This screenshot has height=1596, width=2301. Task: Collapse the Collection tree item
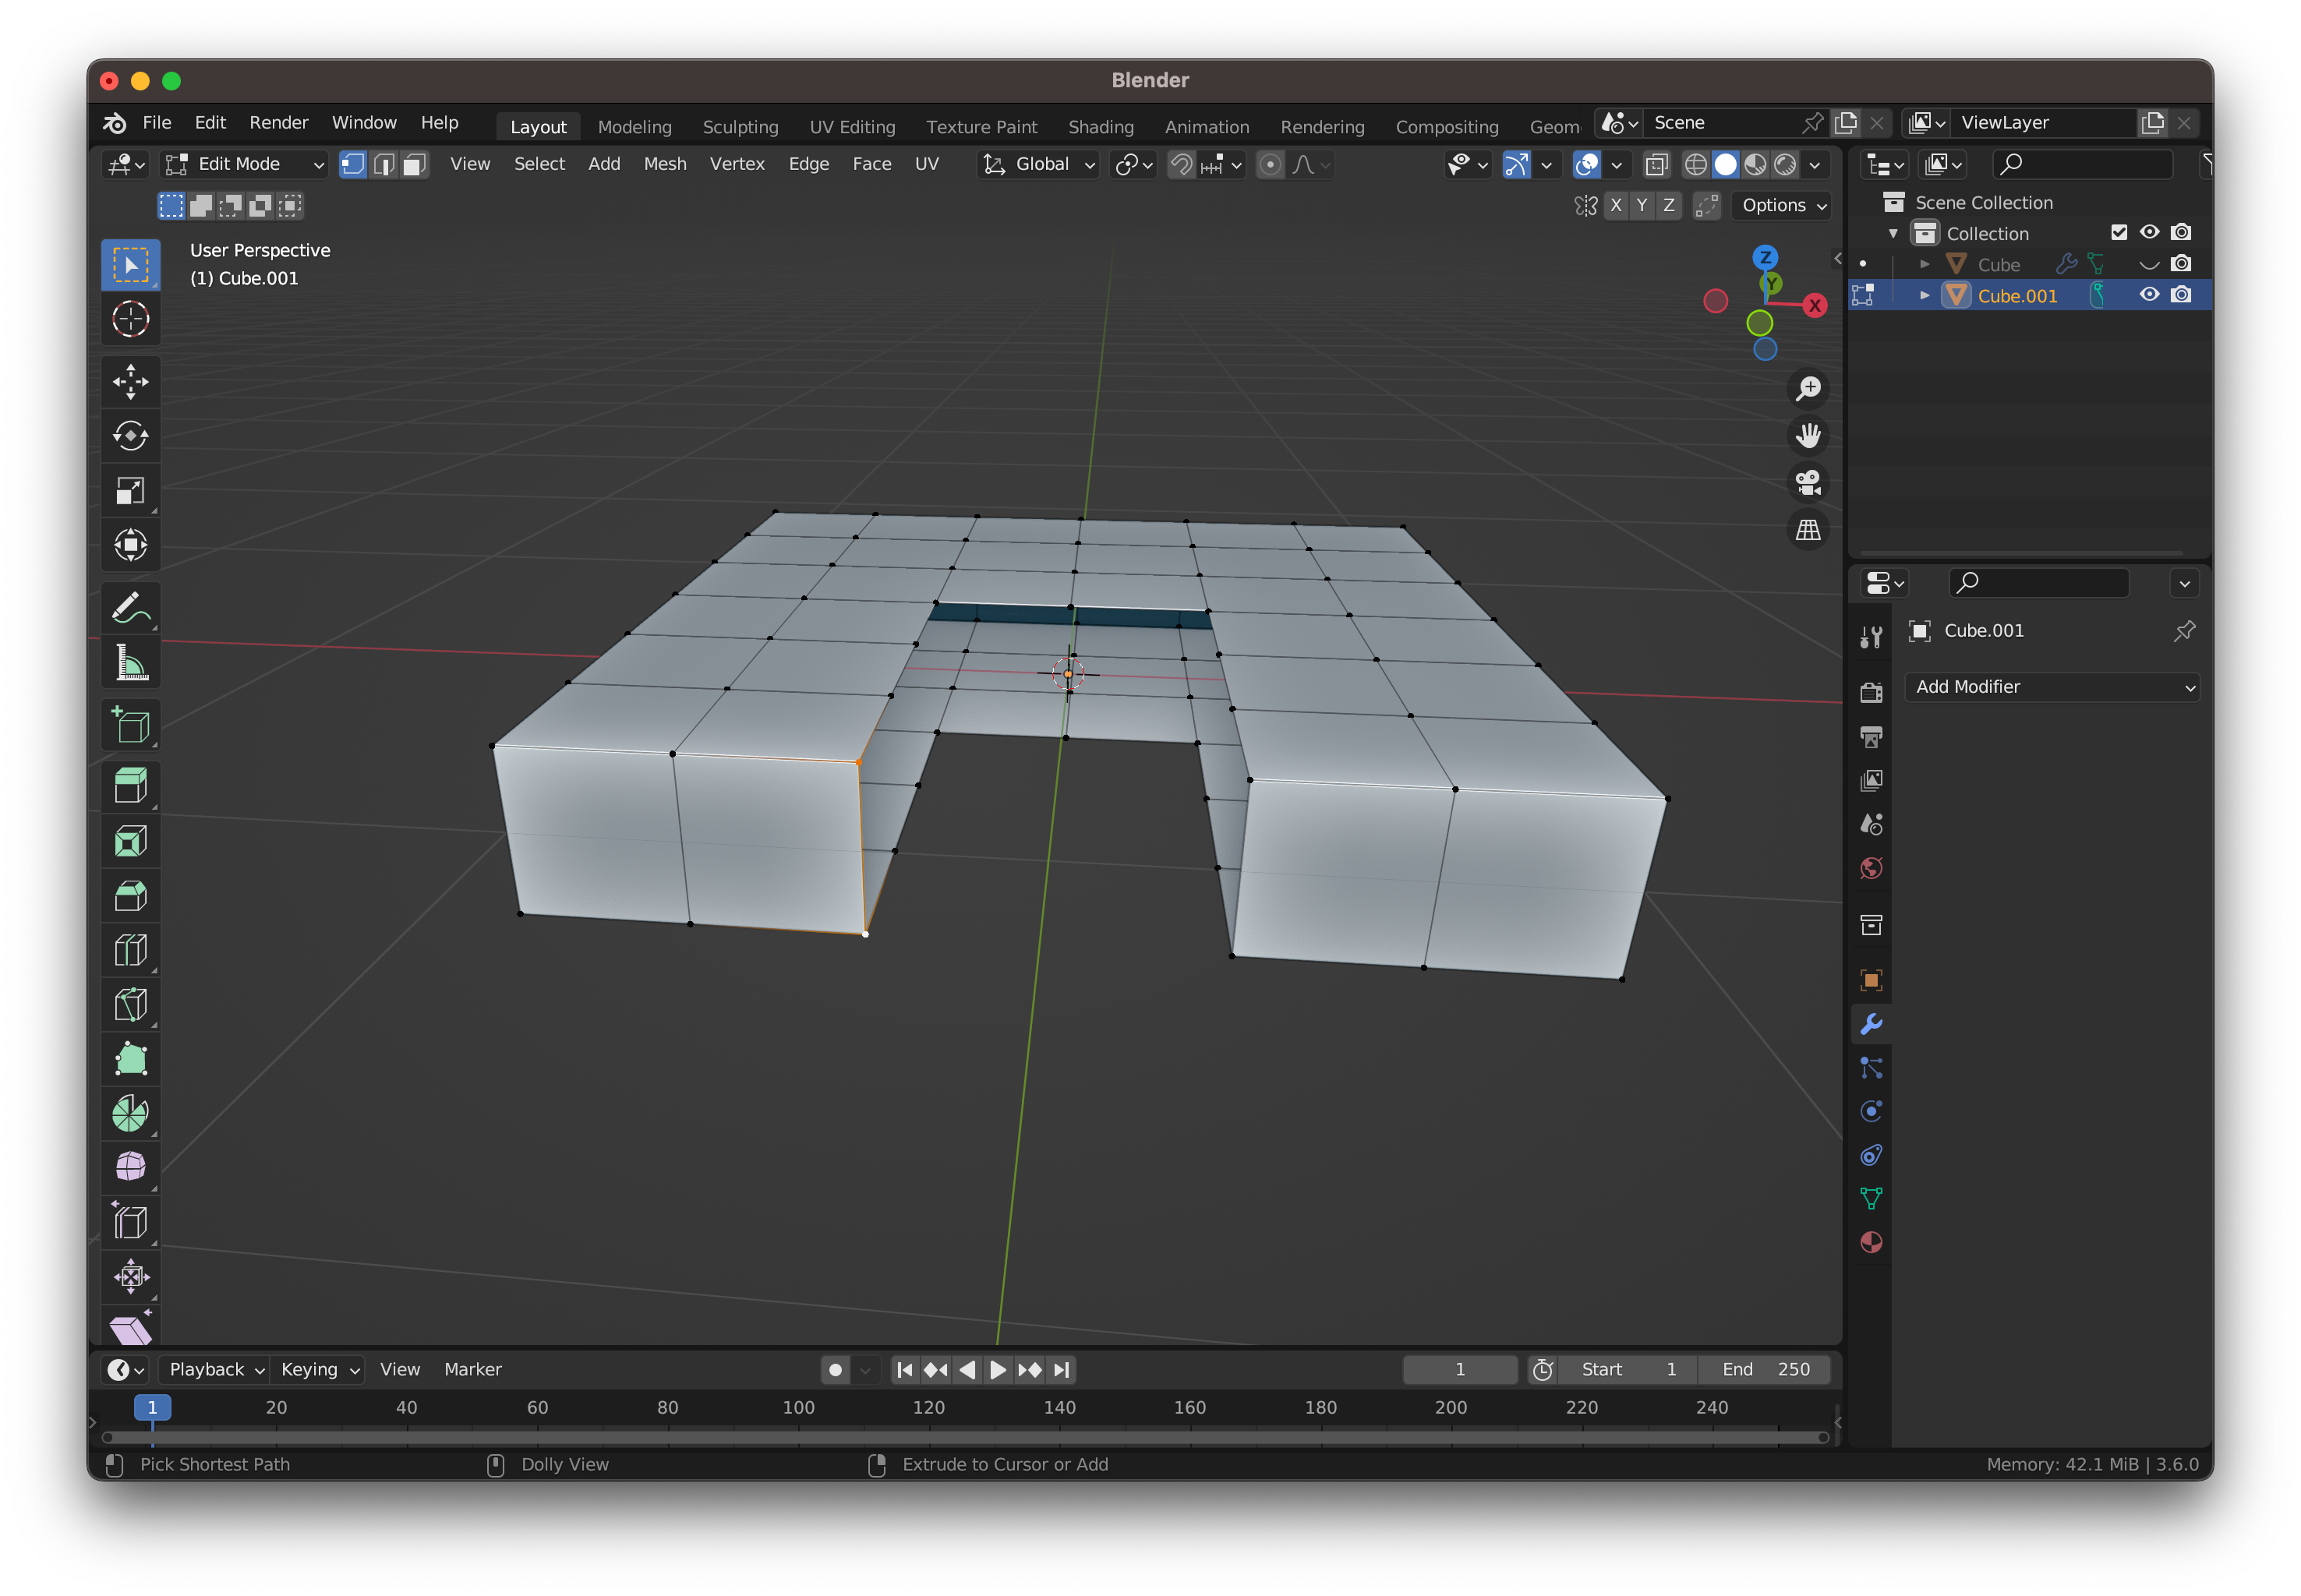1893,233
